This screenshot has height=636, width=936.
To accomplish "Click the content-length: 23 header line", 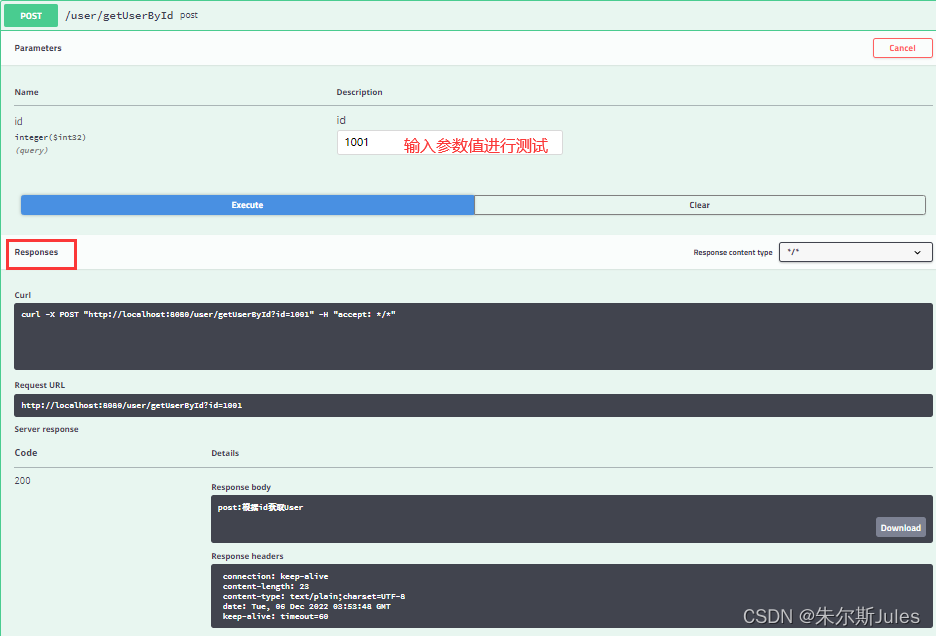I will pyautogui.click(x=266, y=586).
